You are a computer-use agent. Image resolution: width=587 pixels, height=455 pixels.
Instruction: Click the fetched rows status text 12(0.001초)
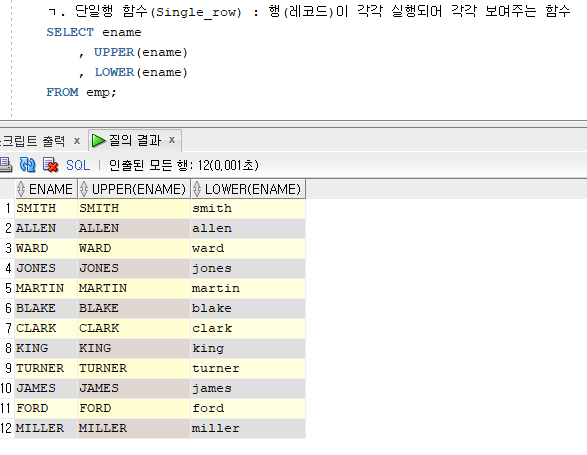coord(228,165)
